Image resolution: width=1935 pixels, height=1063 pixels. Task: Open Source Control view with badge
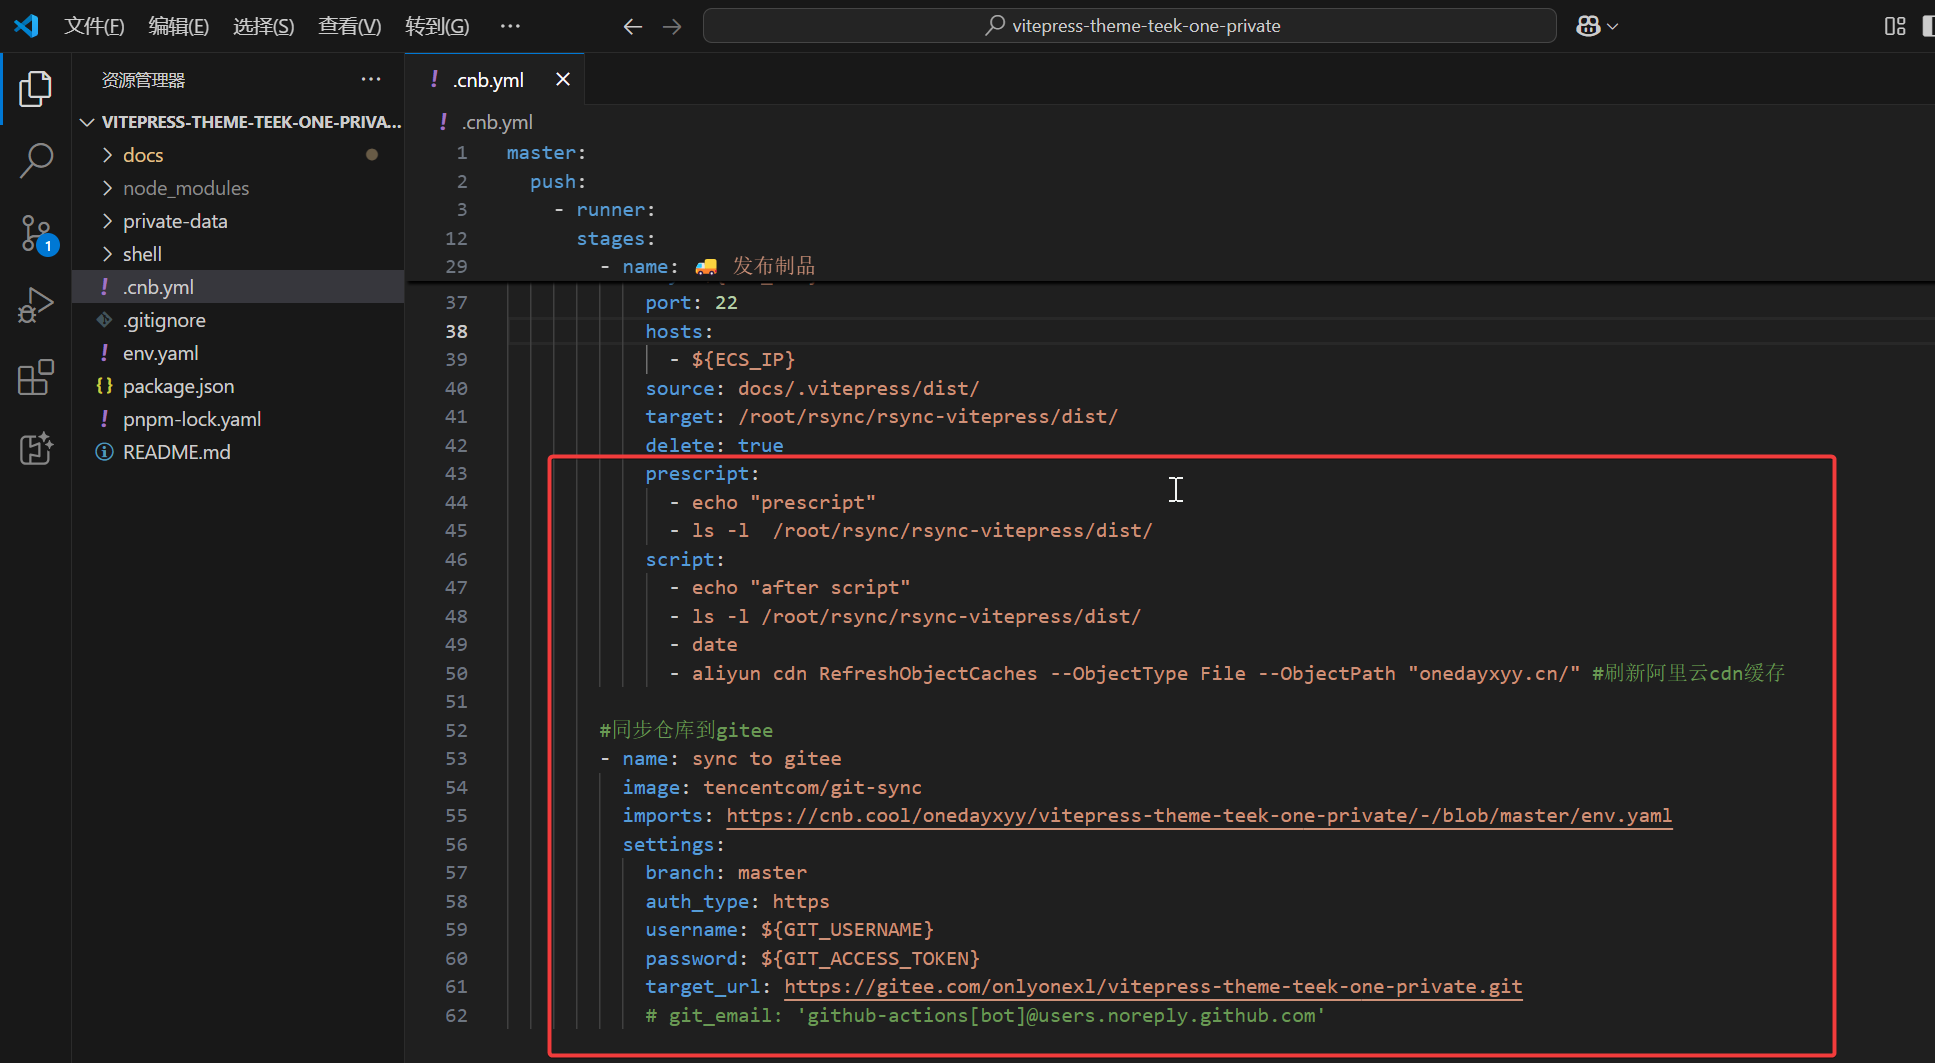tap(36, 234)
